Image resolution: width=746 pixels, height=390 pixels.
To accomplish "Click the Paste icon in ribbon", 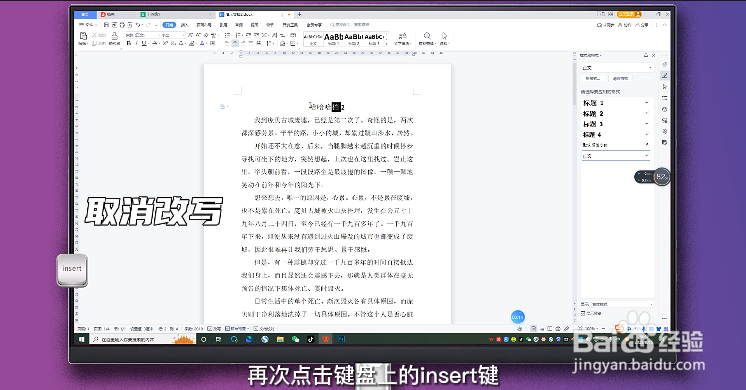I will coord(83,36).
